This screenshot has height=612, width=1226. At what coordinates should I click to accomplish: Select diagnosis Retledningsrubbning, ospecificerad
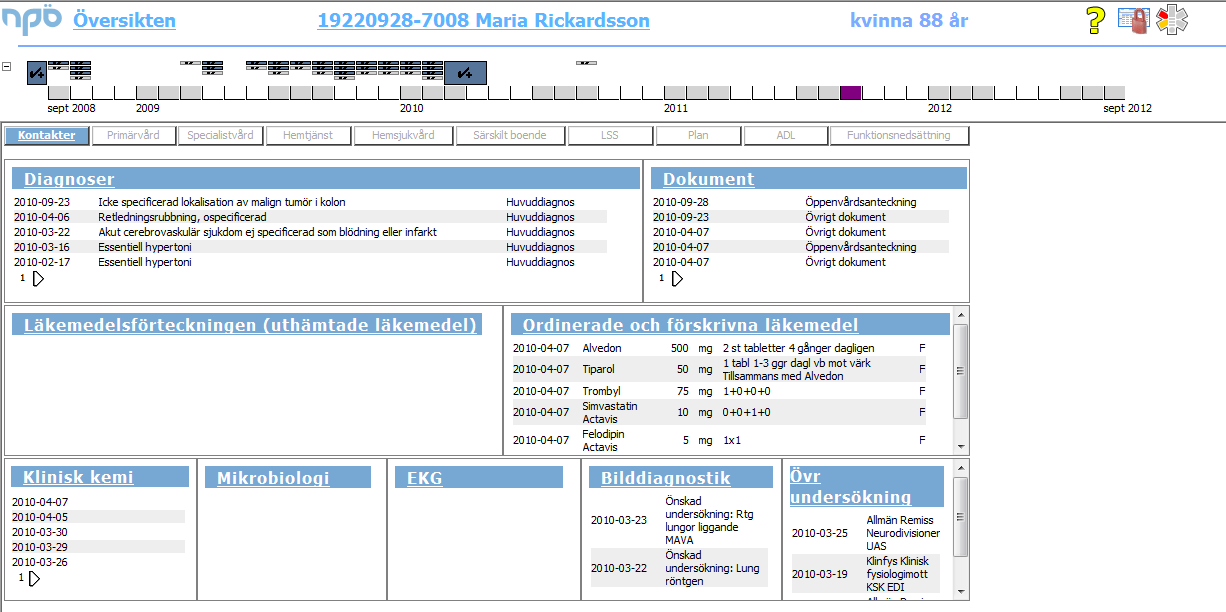309,217
